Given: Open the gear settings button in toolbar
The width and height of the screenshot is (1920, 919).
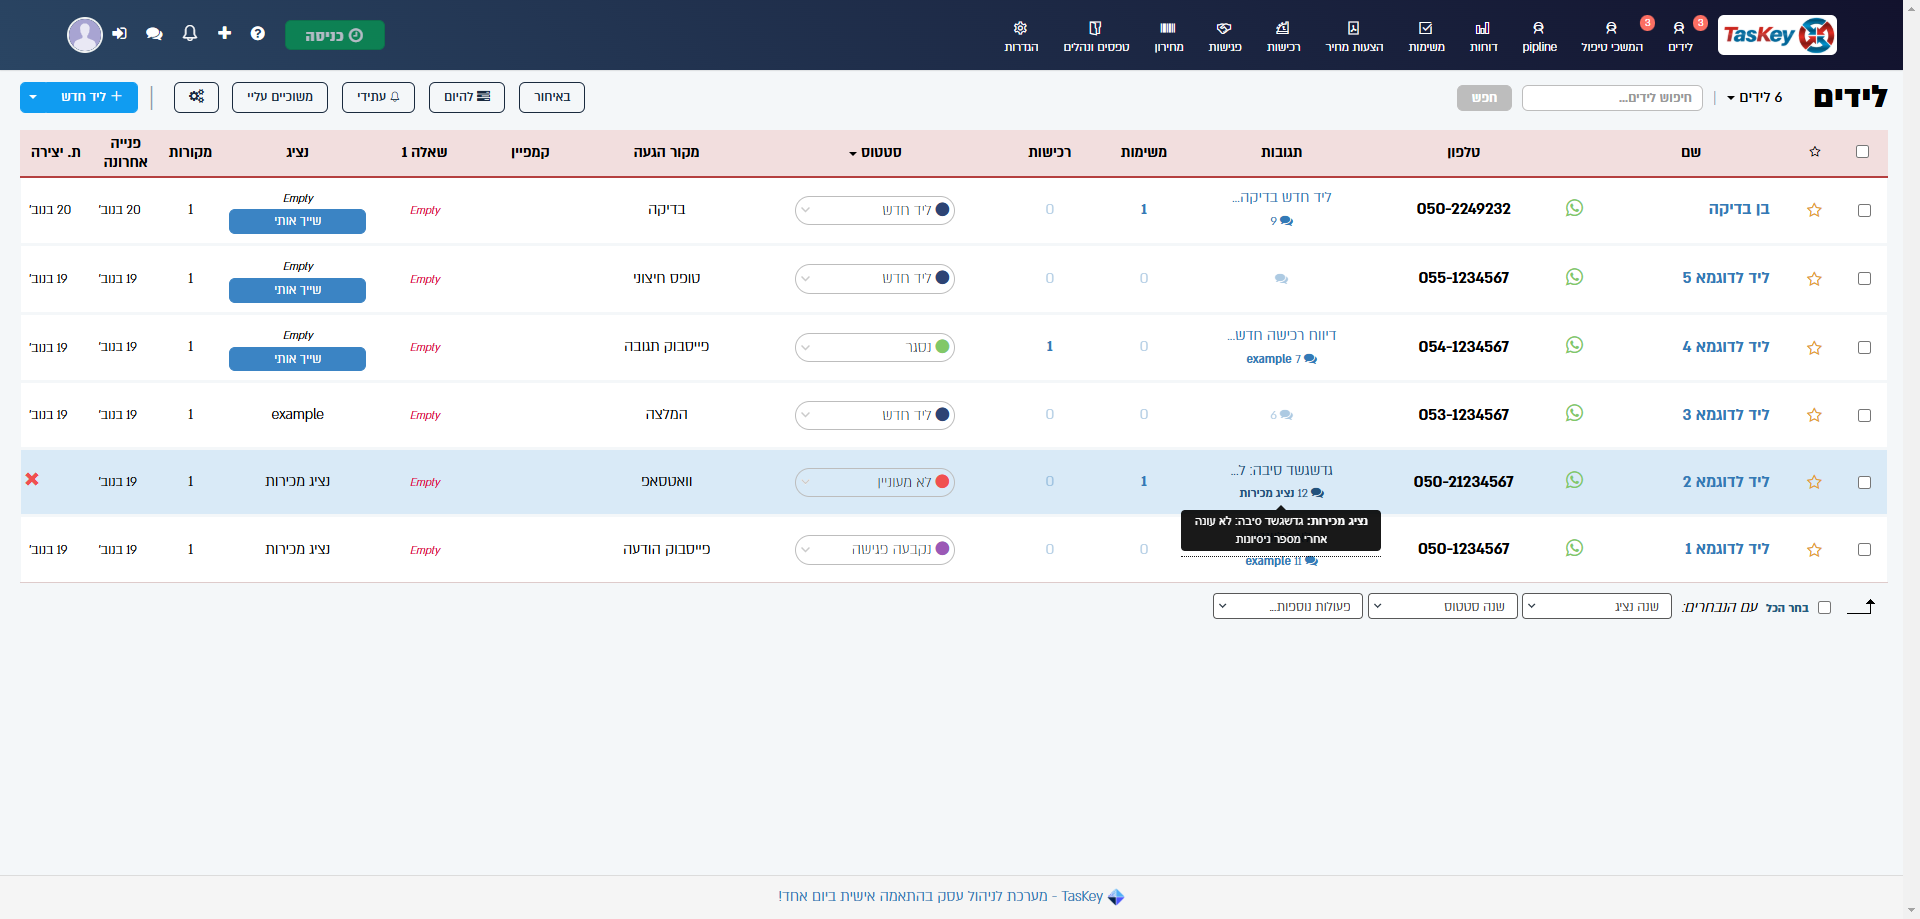Looking at the screenshot, I should (196, 97).
